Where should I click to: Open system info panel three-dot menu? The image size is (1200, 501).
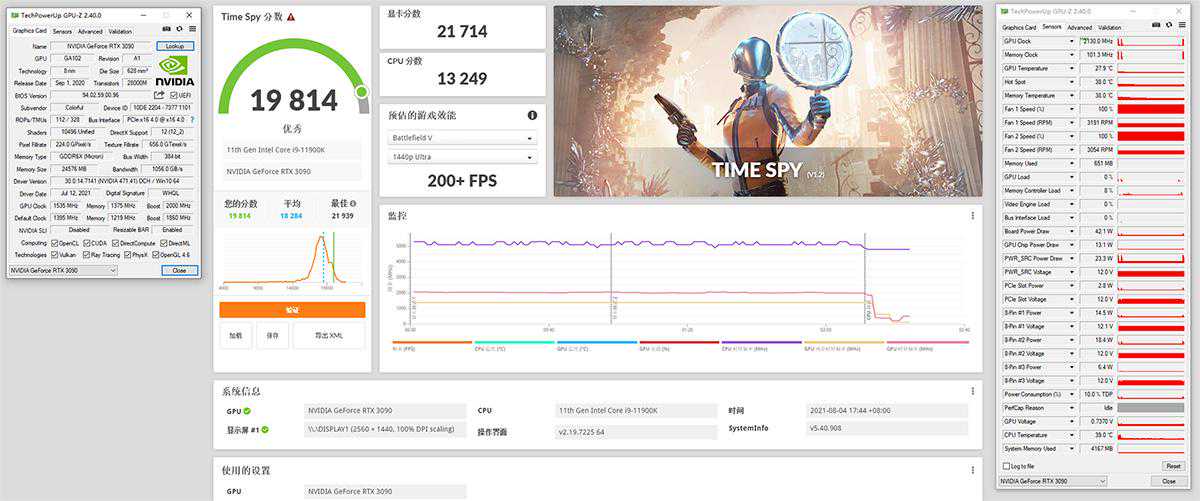point(972,390)
